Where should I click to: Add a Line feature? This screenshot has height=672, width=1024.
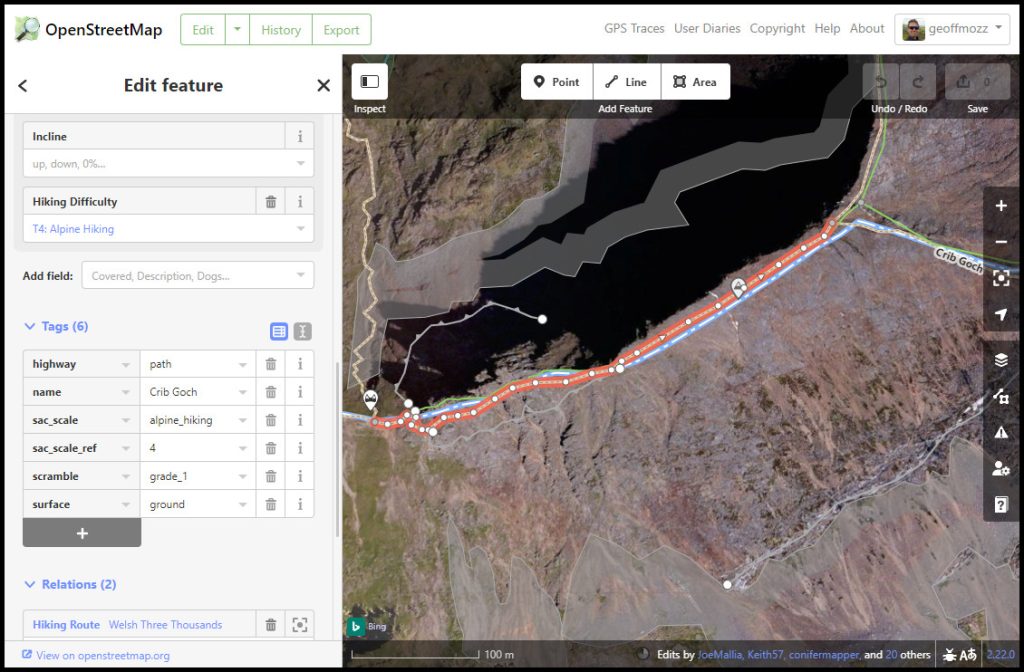(626, 82)
